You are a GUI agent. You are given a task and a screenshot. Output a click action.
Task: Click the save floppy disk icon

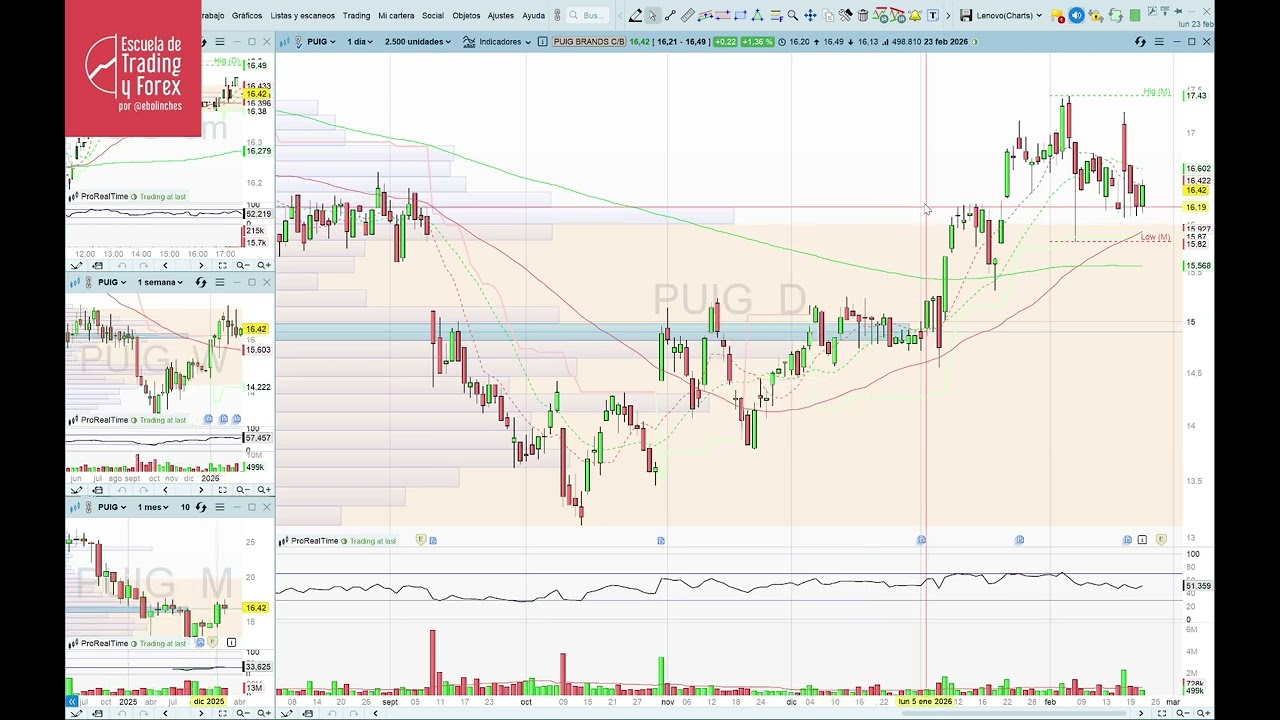pyautogui.click(x=966, y=15)
